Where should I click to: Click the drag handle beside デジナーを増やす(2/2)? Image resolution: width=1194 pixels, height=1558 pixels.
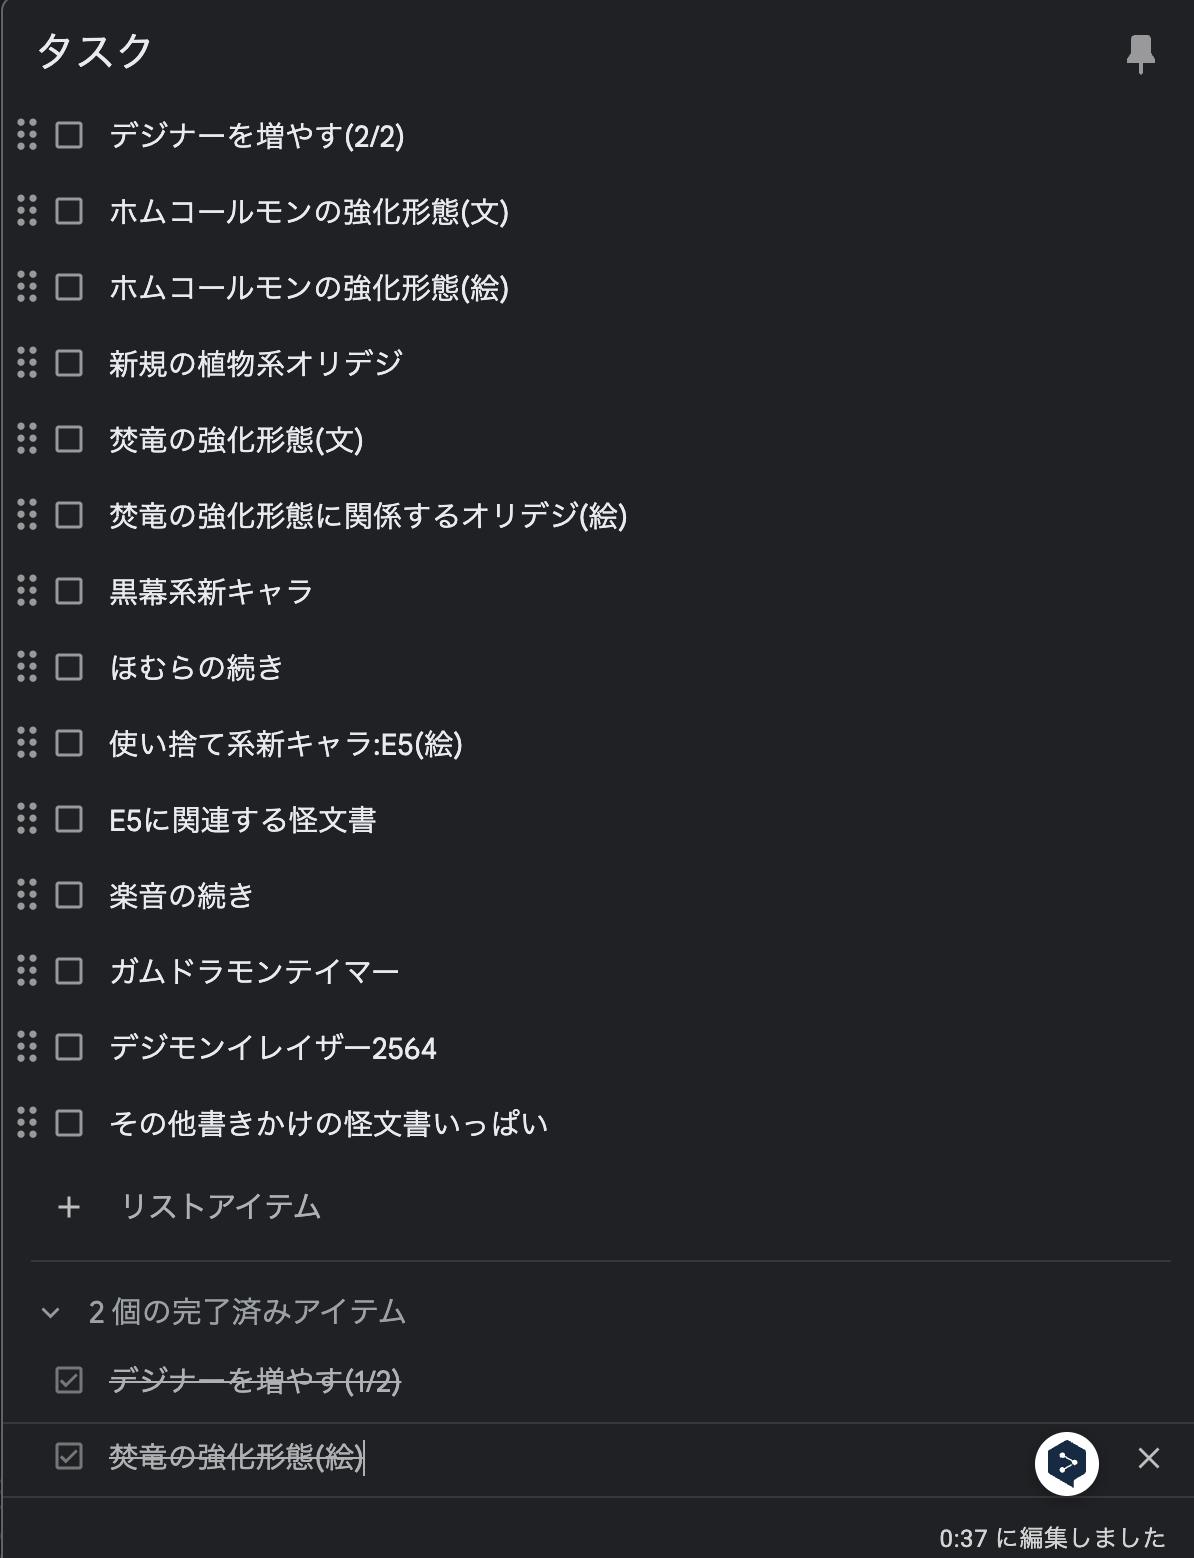point(27,134)
